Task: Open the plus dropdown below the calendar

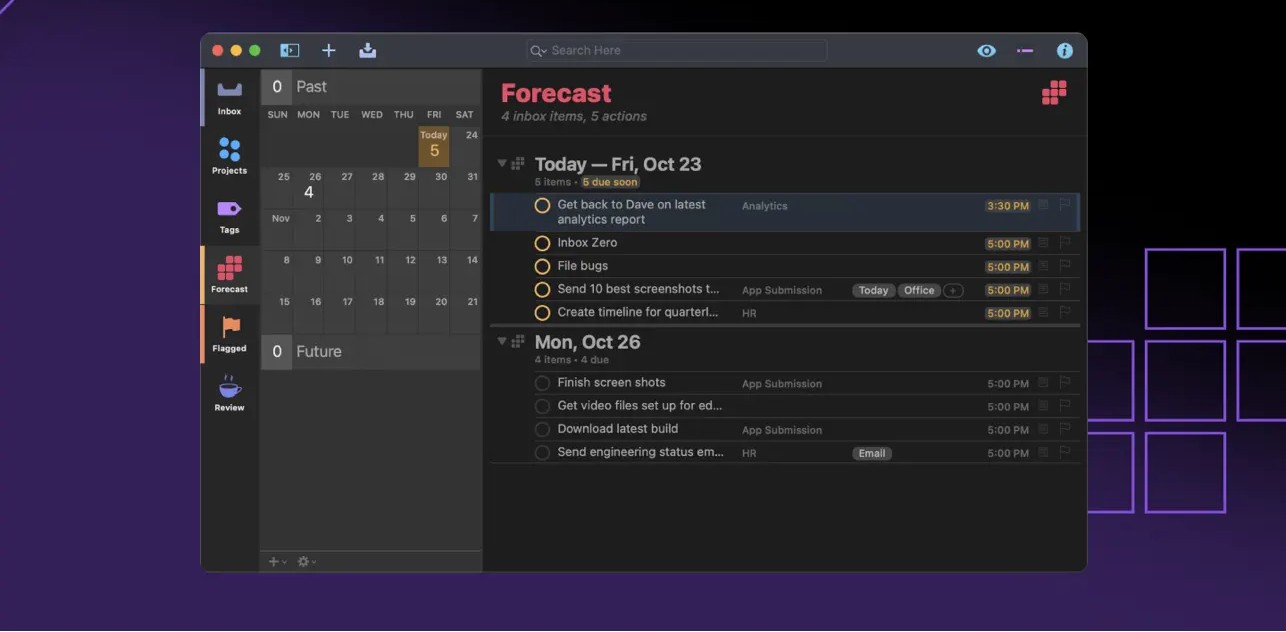Action: pos(277,562)
